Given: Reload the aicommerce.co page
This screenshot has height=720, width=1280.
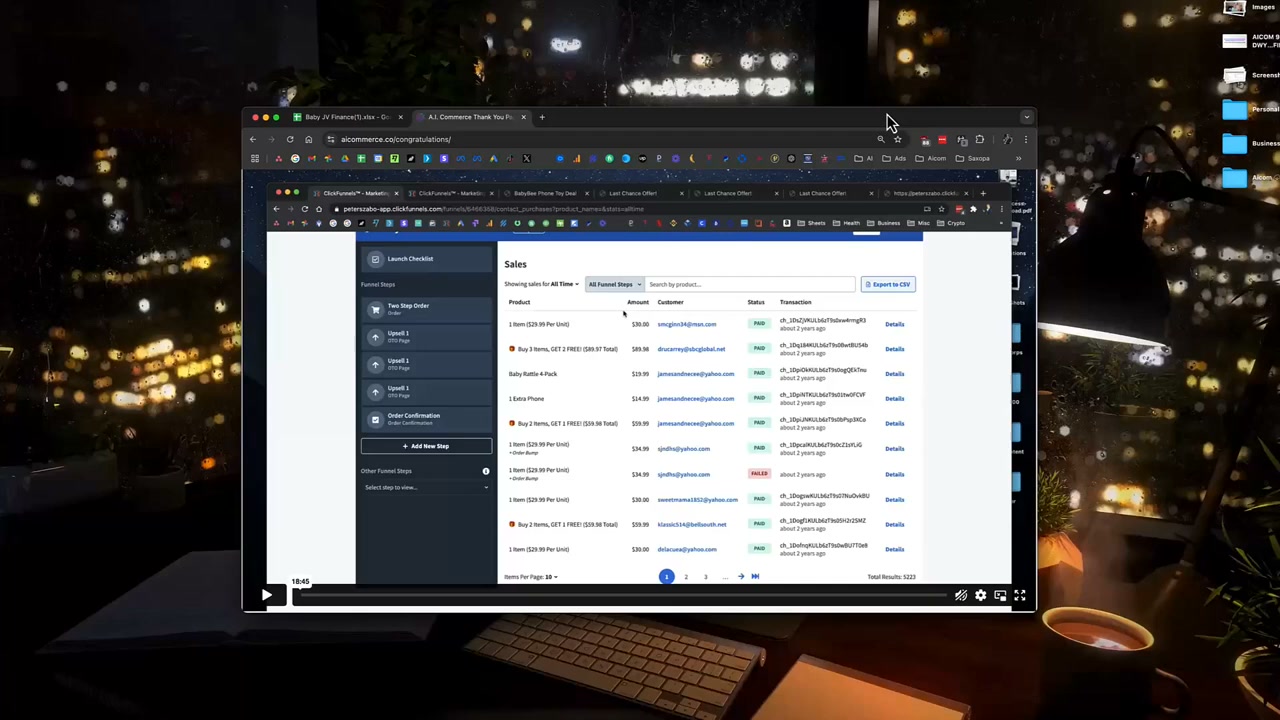Looking at the screenshot, I should click(290, 139).
